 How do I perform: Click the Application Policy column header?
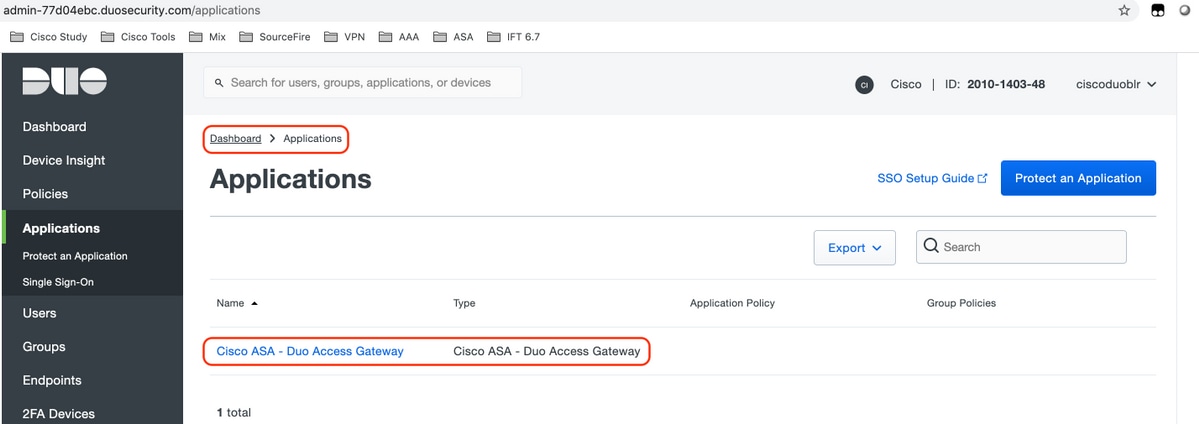(732, 303)
